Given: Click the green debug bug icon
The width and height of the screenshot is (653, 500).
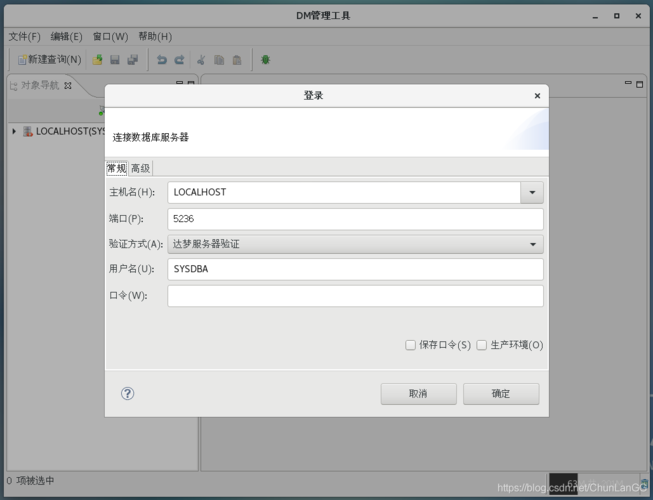Looking at the screenshot, I should coord(265,60).
